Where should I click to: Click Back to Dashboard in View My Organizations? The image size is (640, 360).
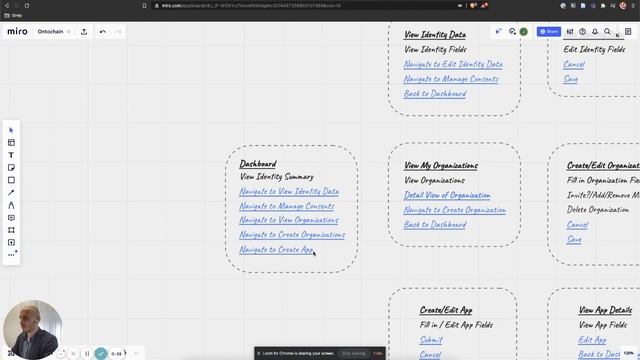pyautogui.click(x=435, y=224)
